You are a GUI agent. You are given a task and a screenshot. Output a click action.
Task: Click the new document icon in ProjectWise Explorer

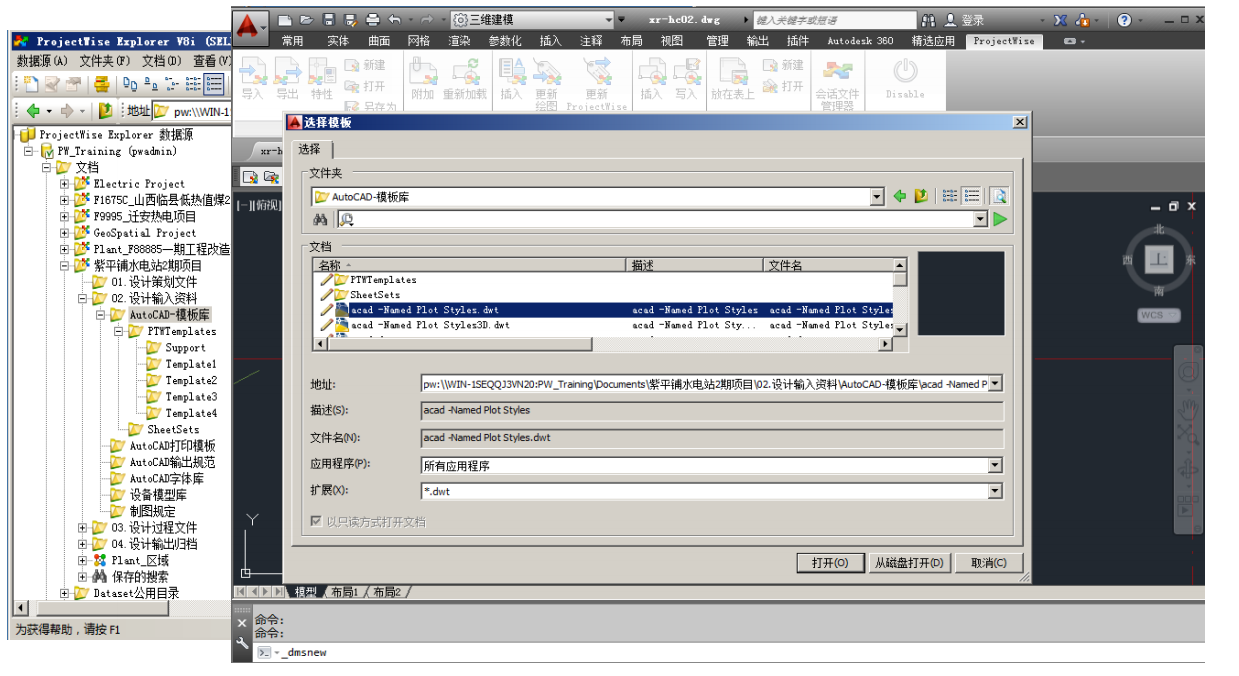tap(31, 84)
